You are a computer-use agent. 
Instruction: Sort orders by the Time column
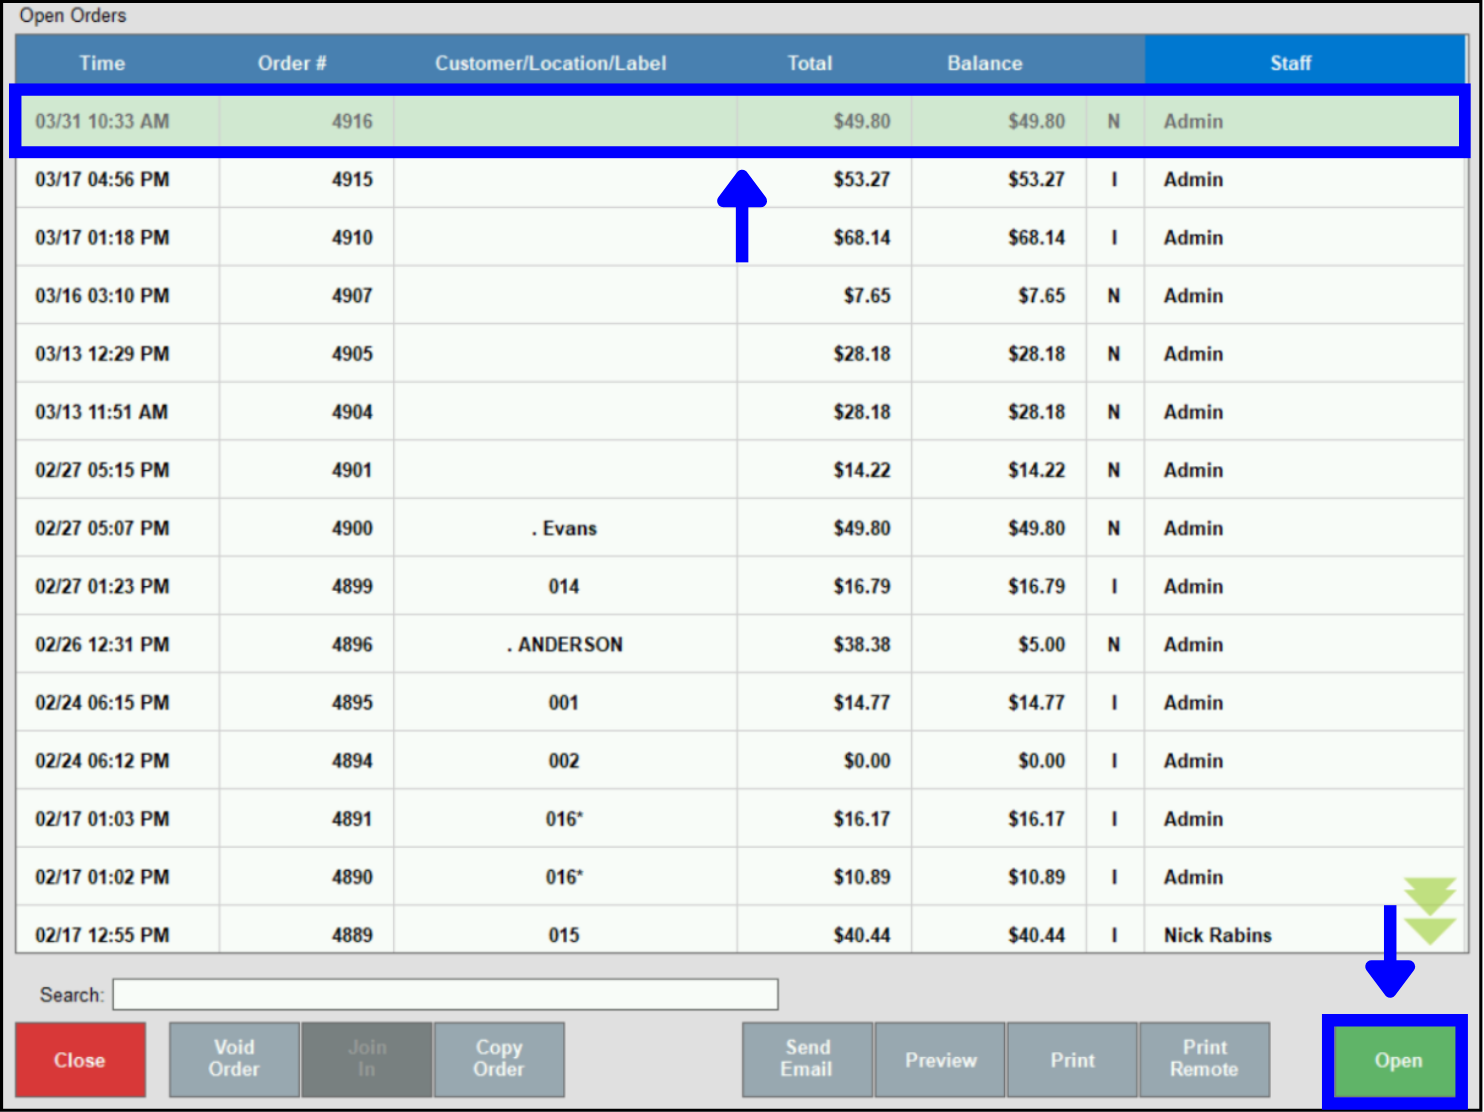coord(101,62)
